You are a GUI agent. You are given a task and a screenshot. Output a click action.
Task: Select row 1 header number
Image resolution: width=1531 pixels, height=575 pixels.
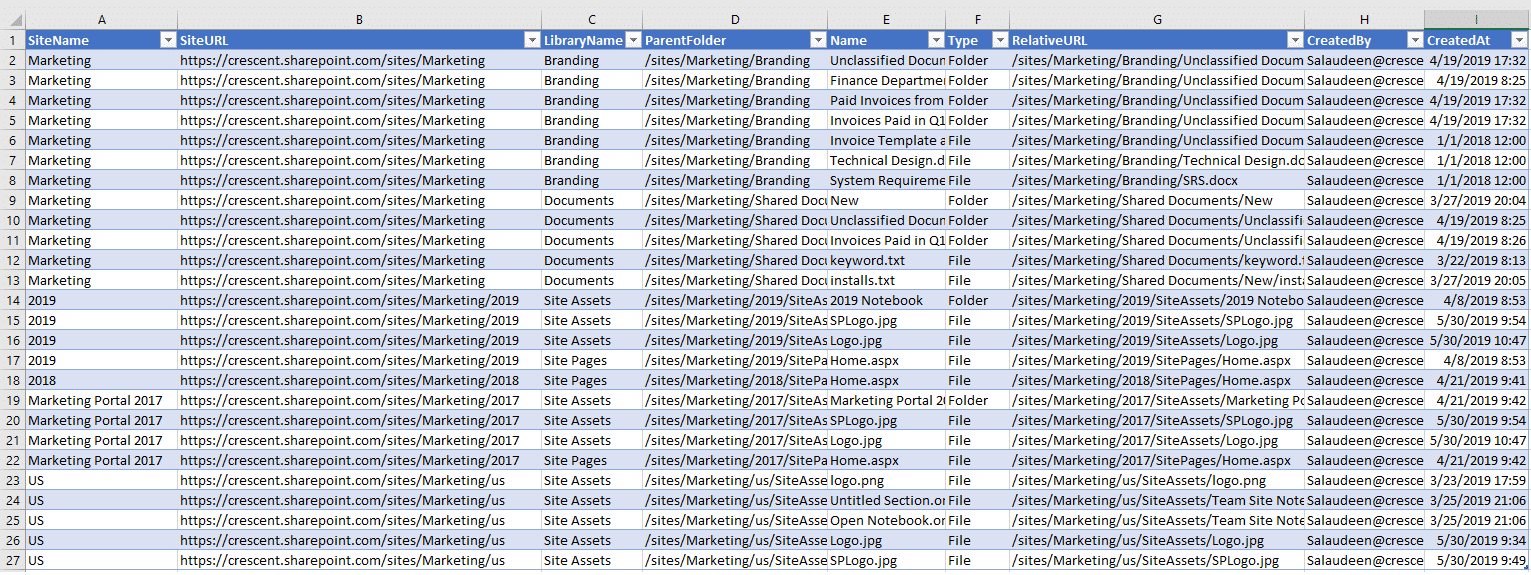(13, 40)
